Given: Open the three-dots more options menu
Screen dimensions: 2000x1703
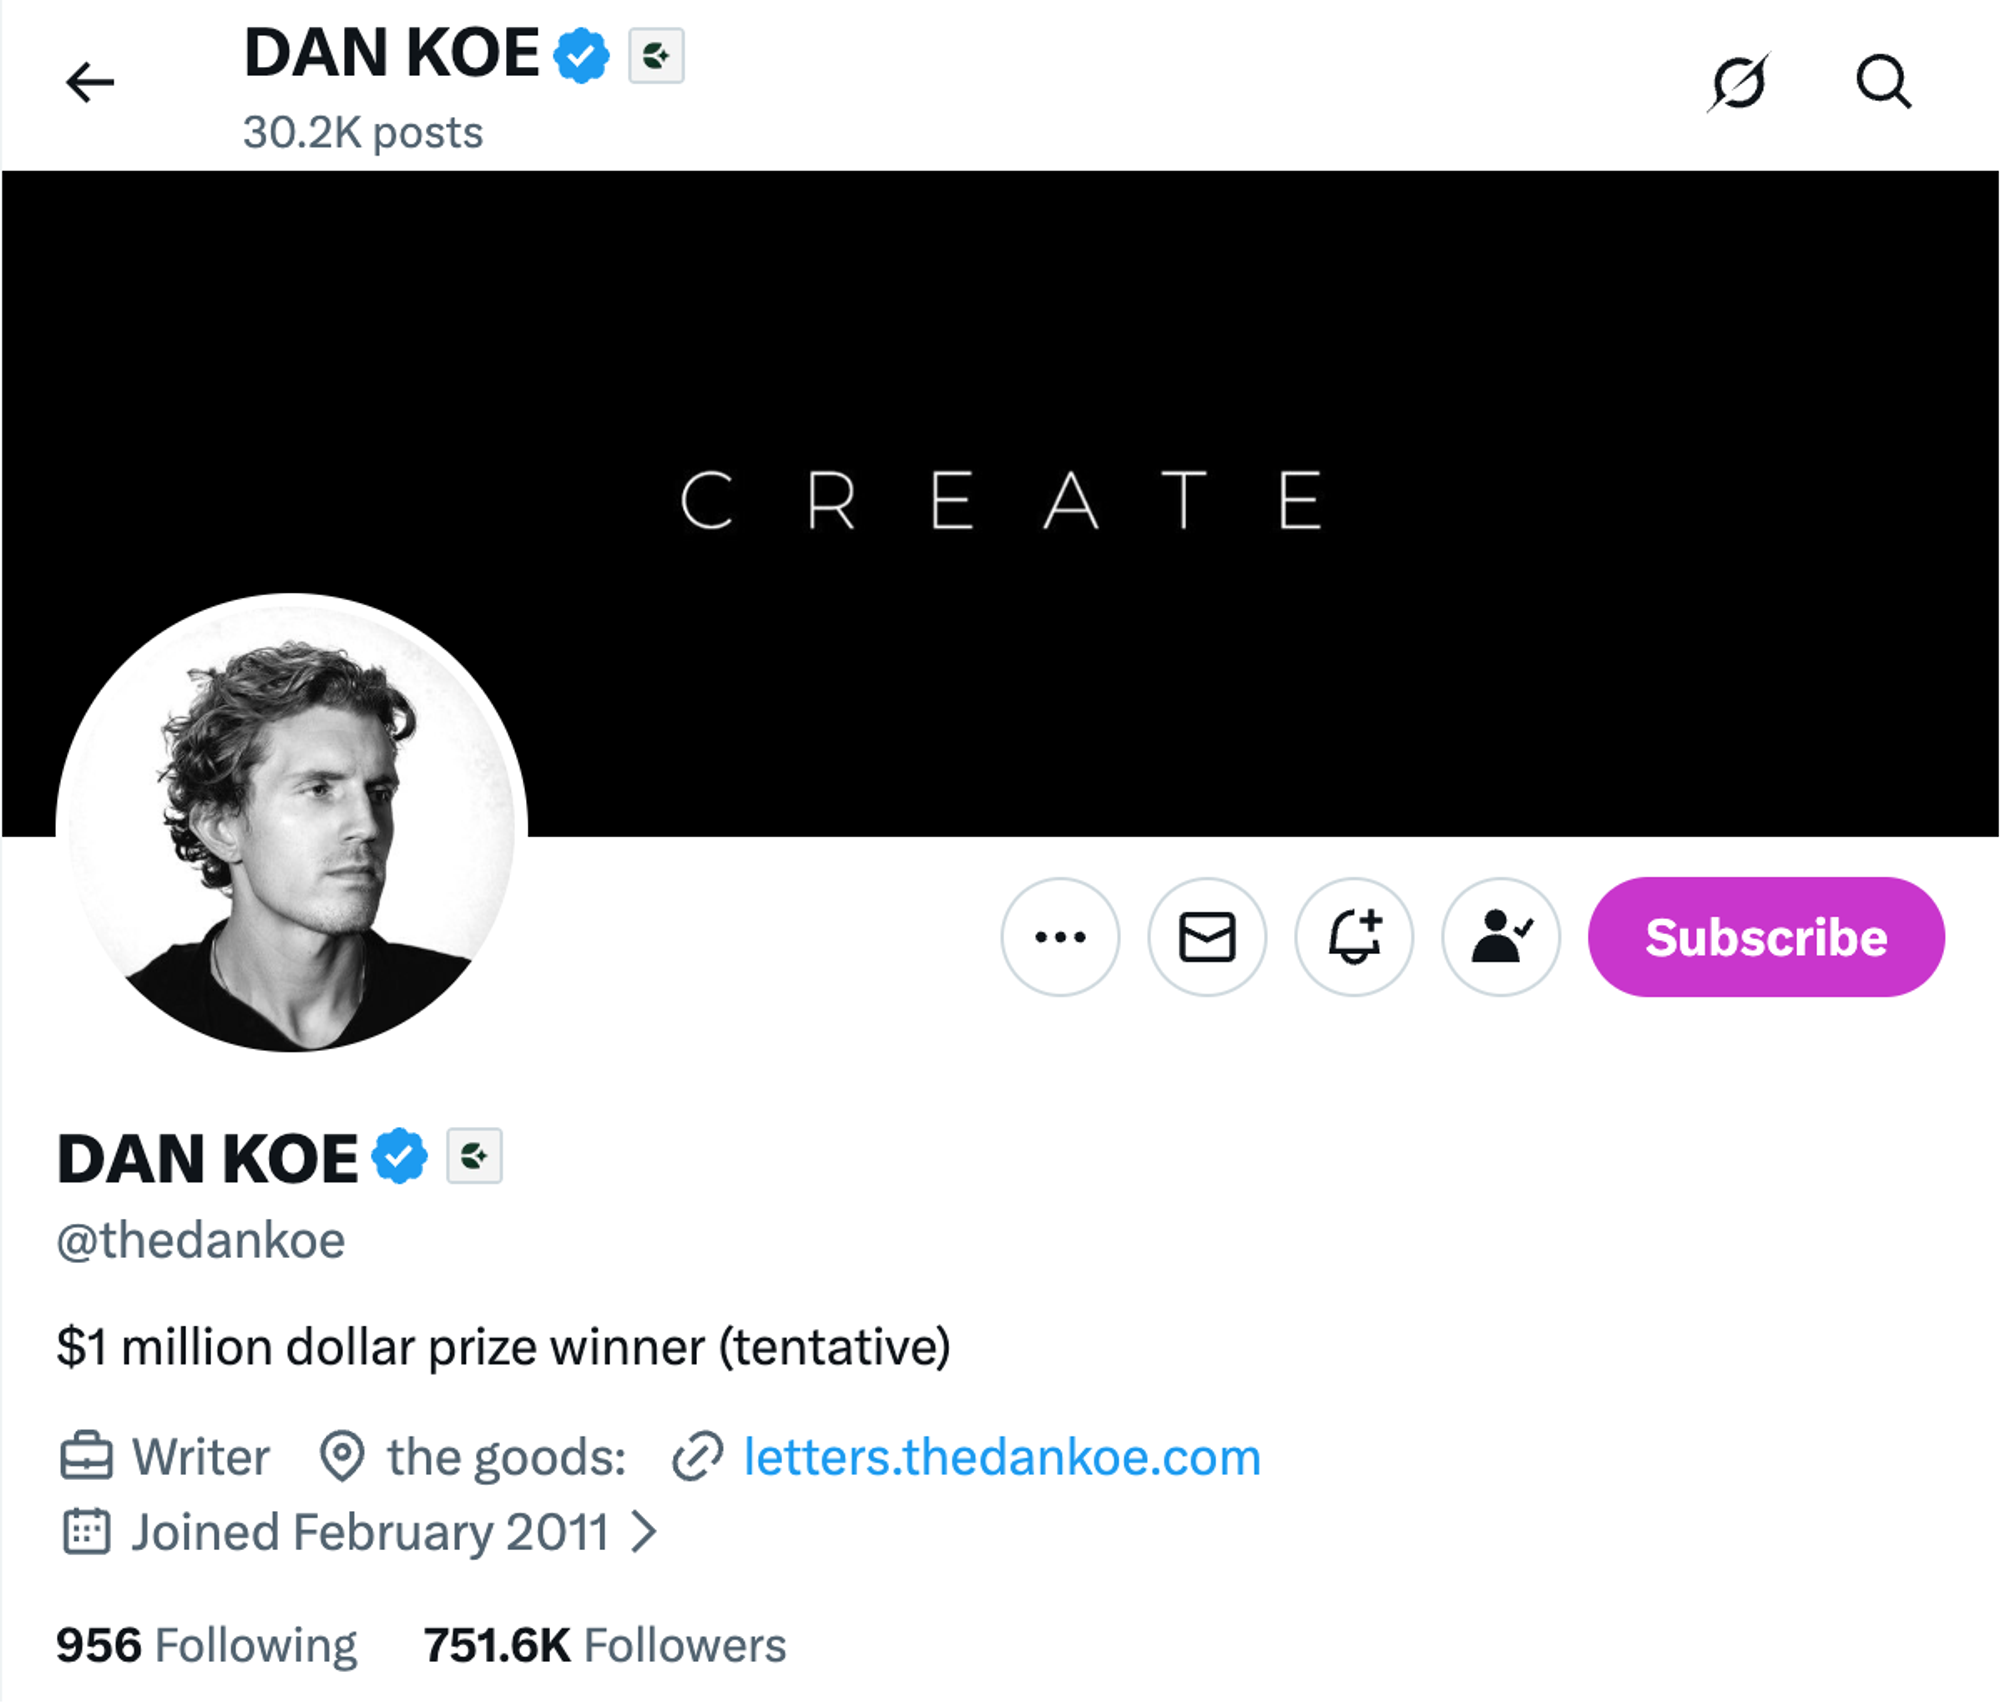Looking at the screenshot, I should [x=1060, y=937].
